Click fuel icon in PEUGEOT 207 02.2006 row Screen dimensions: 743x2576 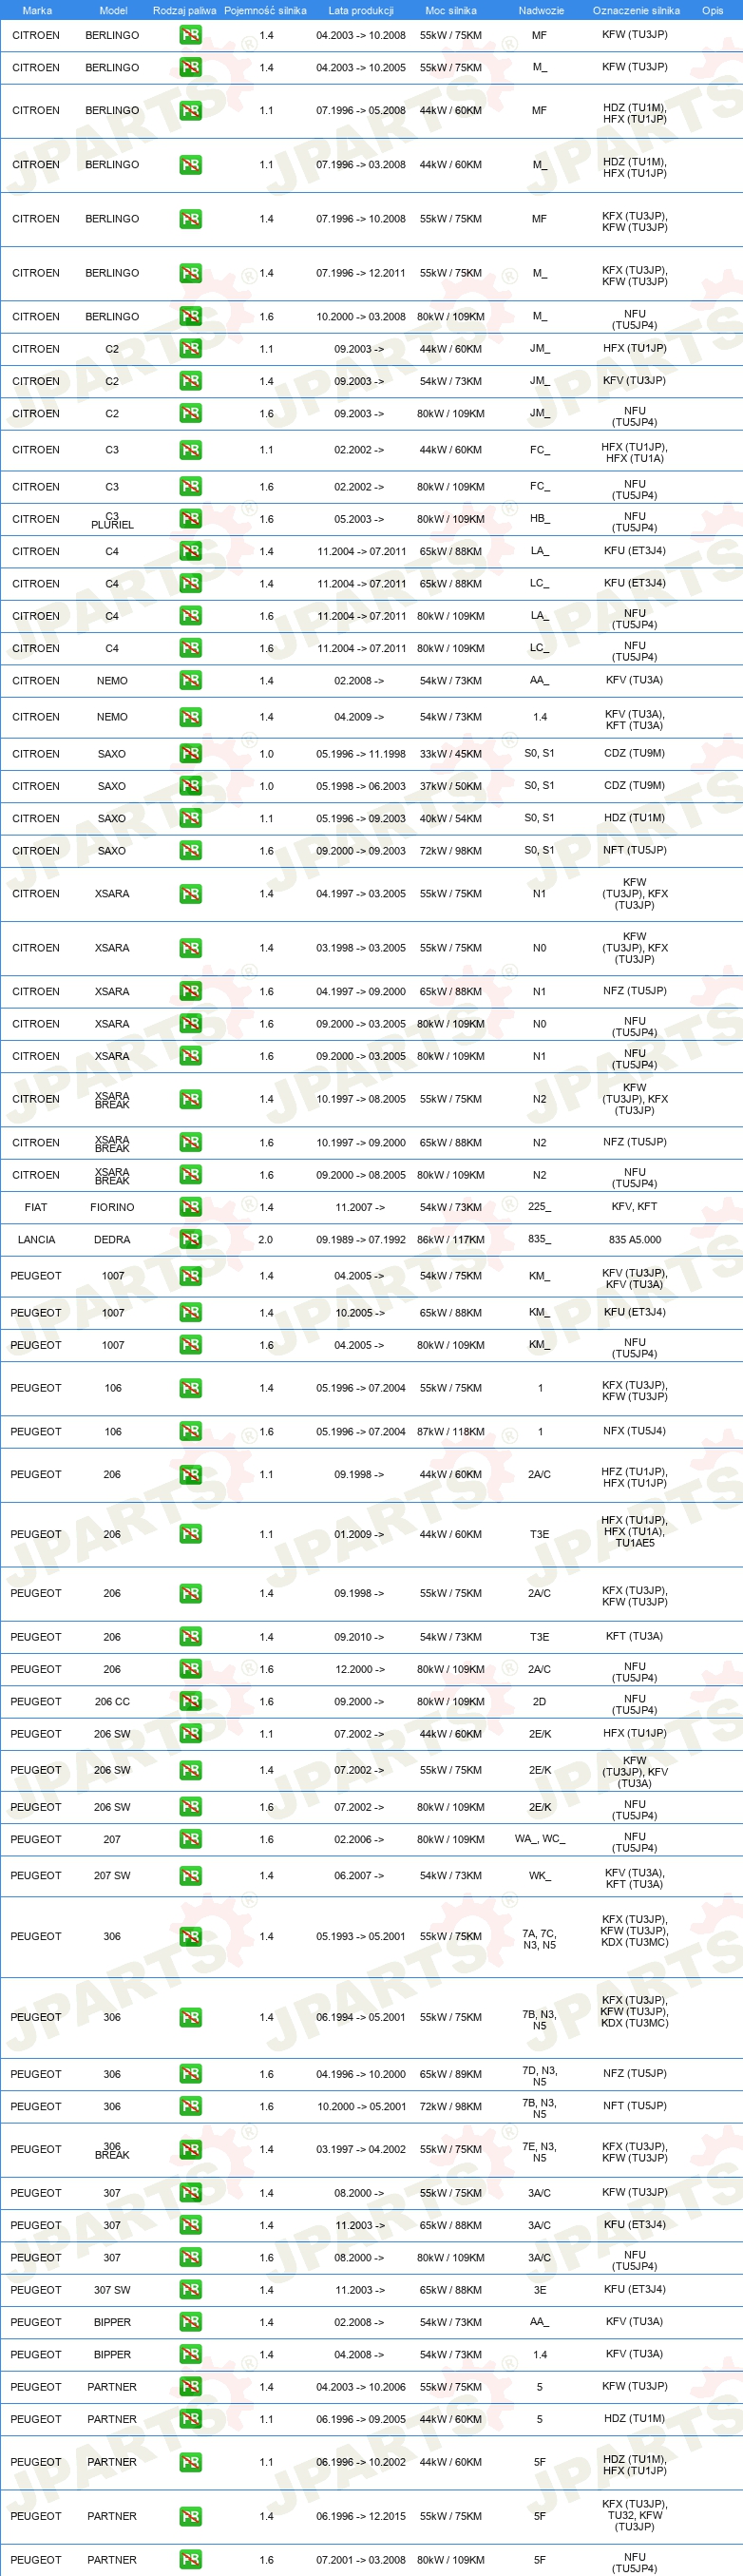190,1839
